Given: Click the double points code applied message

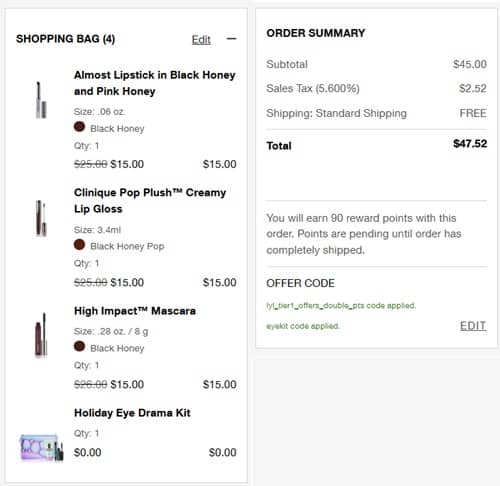Looking at the screenshot, I should [341, 306].
